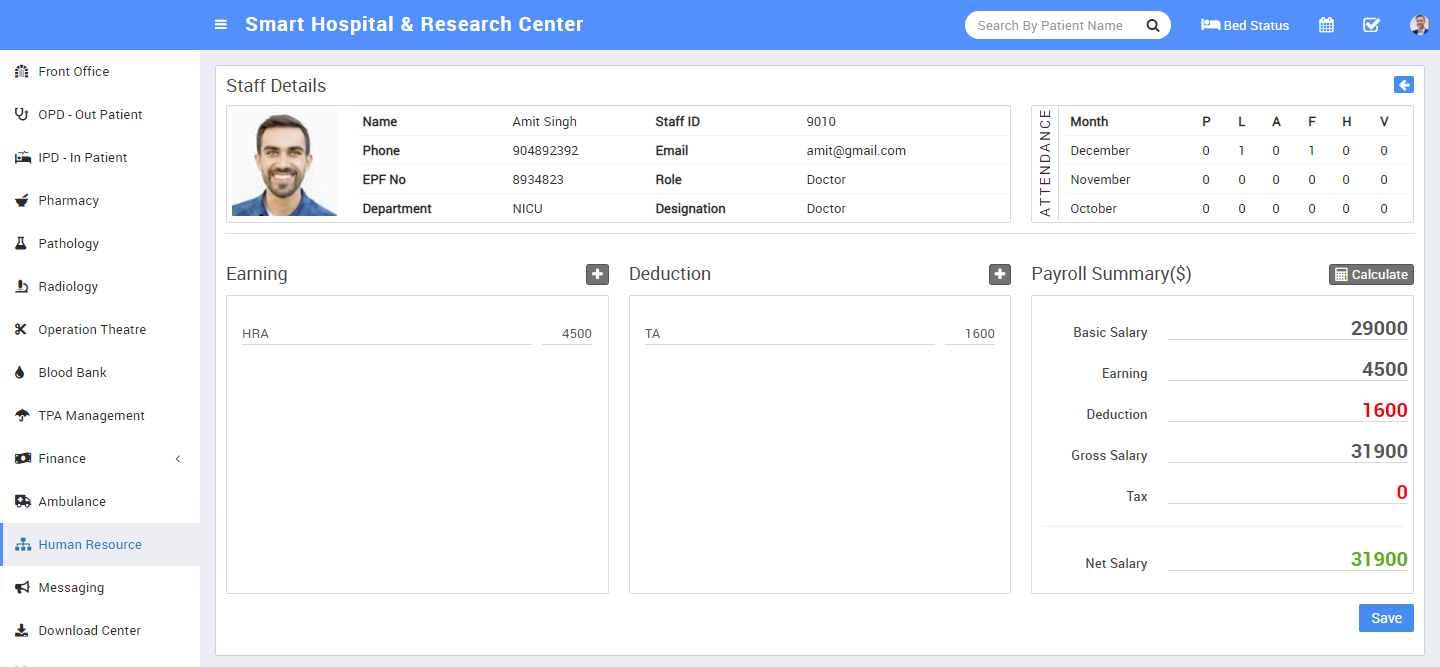Edit the HRA earning amount field
This screenshot has height=667, width=1440.
(567, 334)
